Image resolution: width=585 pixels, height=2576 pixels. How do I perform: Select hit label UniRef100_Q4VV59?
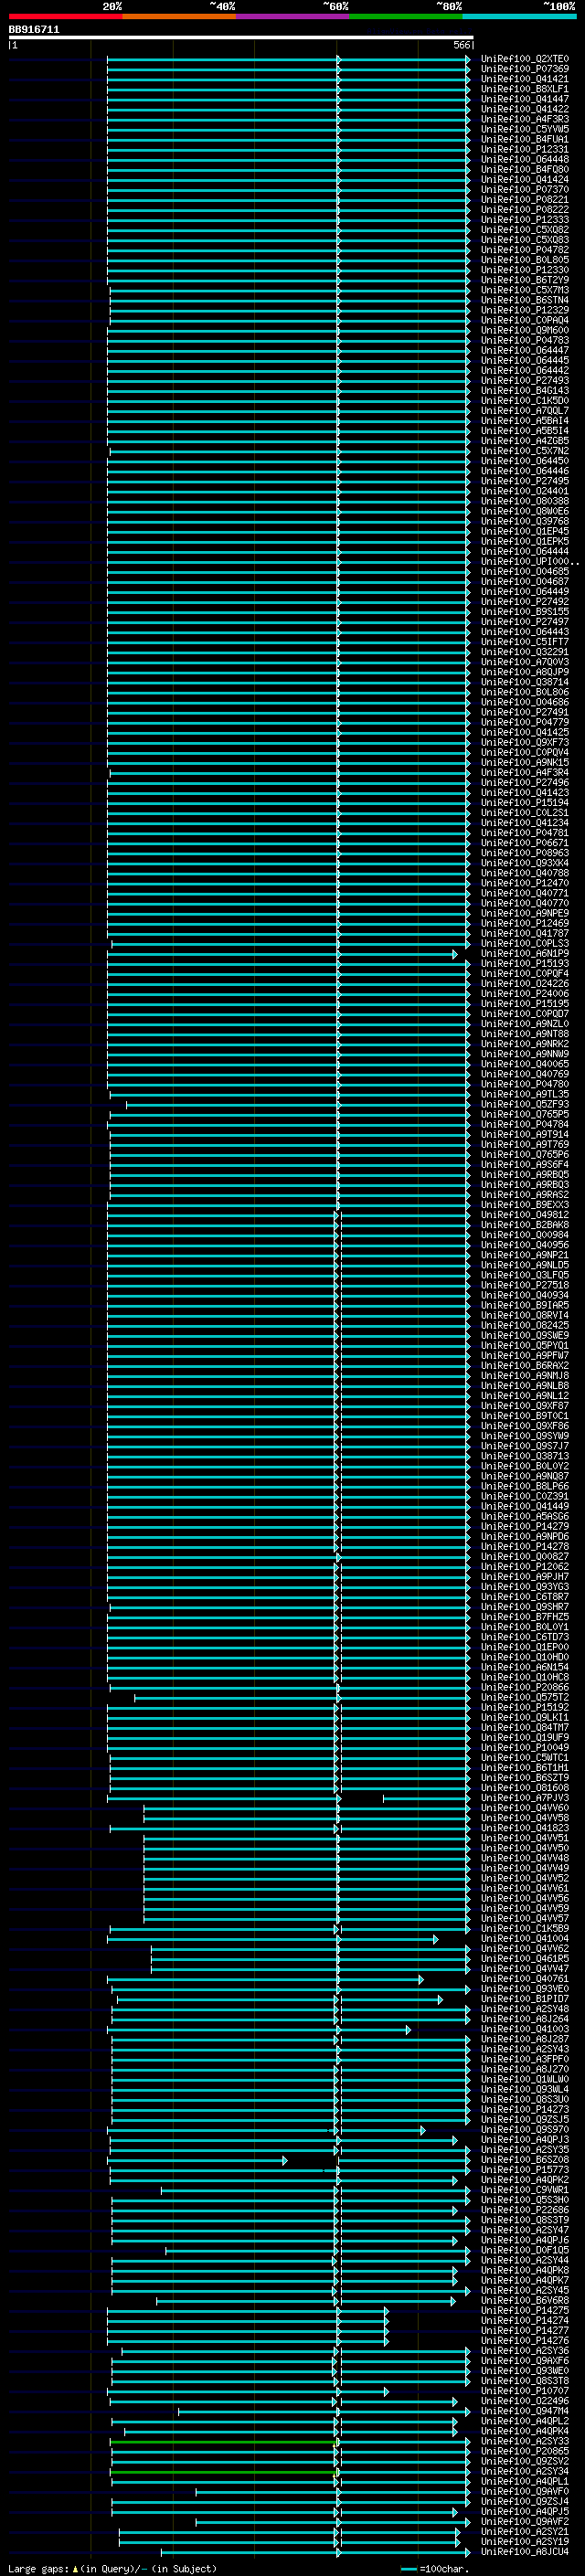pyautogui.click(x=525, y=1908)
